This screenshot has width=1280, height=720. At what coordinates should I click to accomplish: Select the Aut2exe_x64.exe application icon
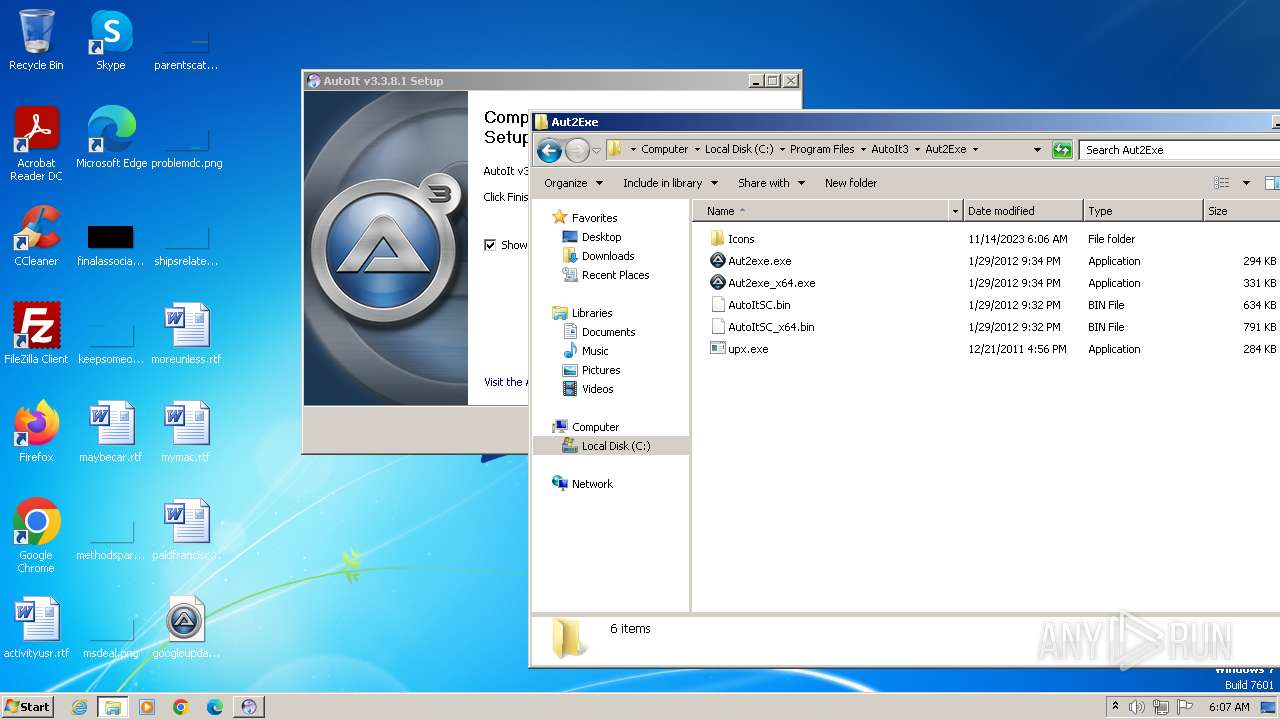tap(717, 283)
